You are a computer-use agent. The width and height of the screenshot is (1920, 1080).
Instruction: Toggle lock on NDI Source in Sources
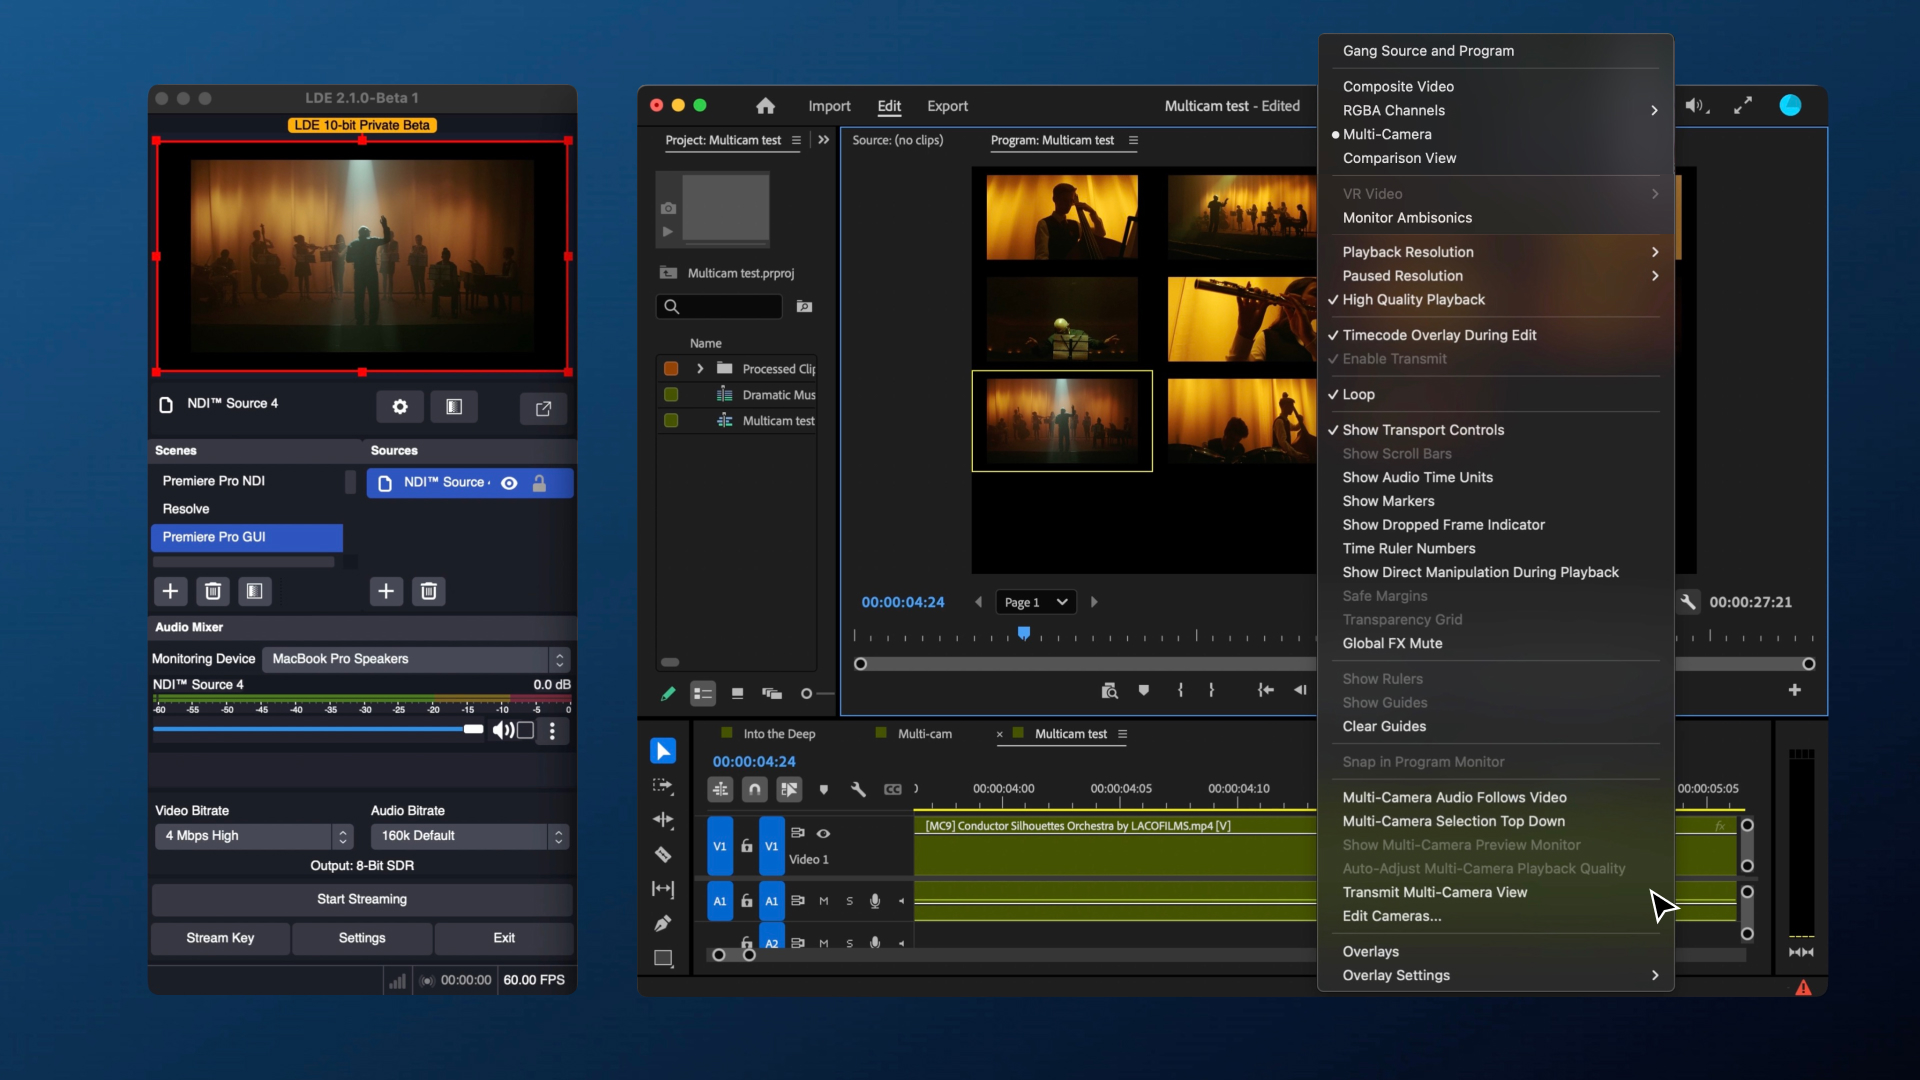point(539,483)
